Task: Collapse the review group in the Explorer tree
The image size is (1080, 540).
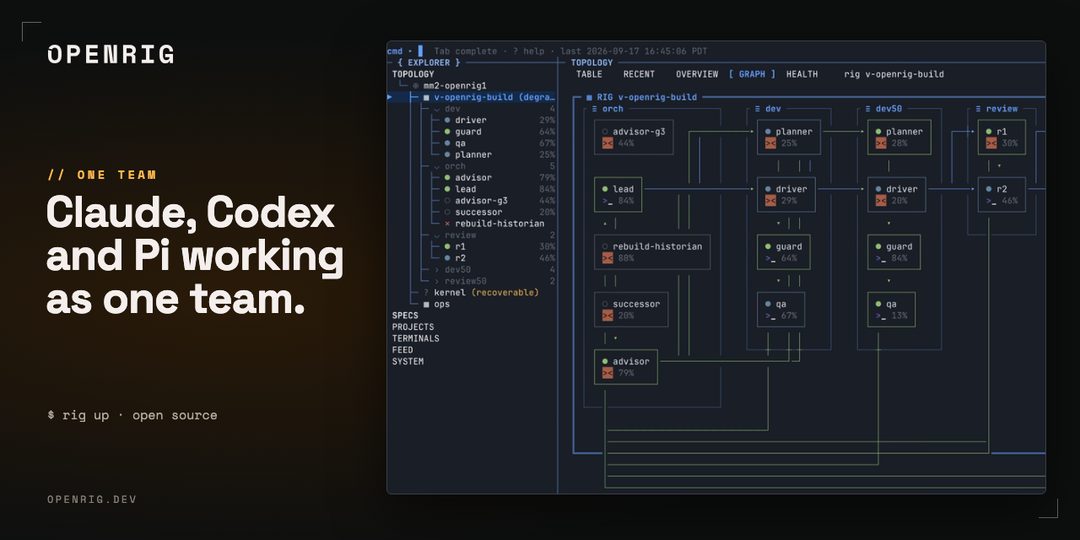Action: pos(437,236)
